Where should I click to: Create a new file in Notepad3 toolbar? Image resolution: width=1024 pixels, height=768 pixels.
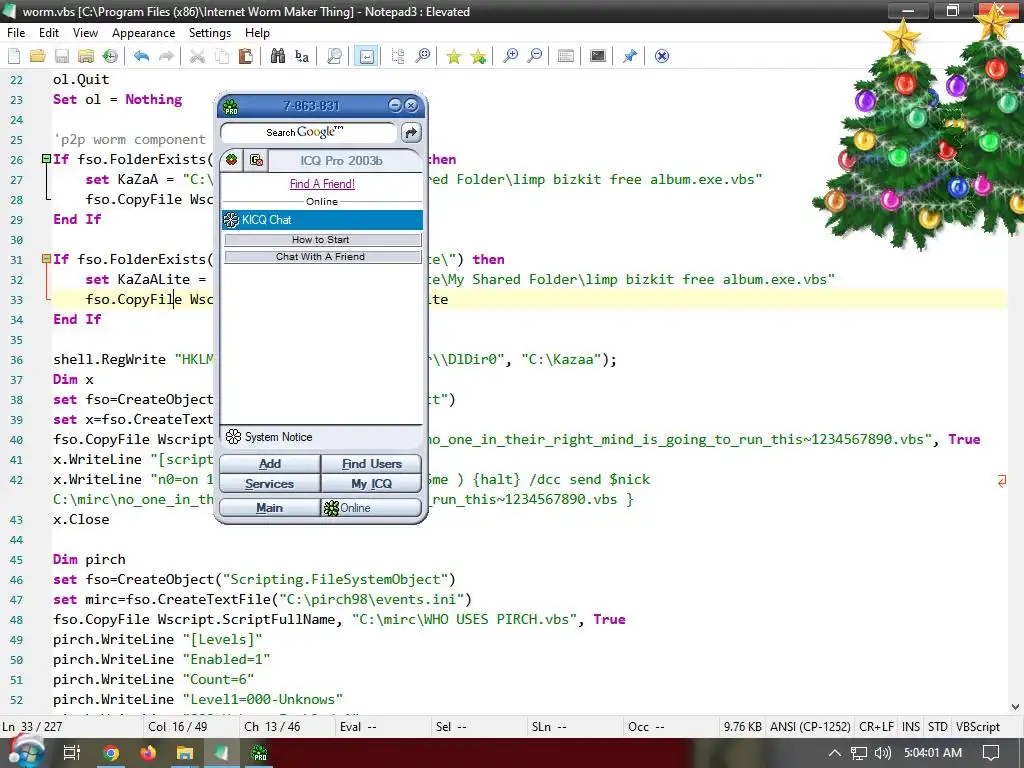coord(14,56)
